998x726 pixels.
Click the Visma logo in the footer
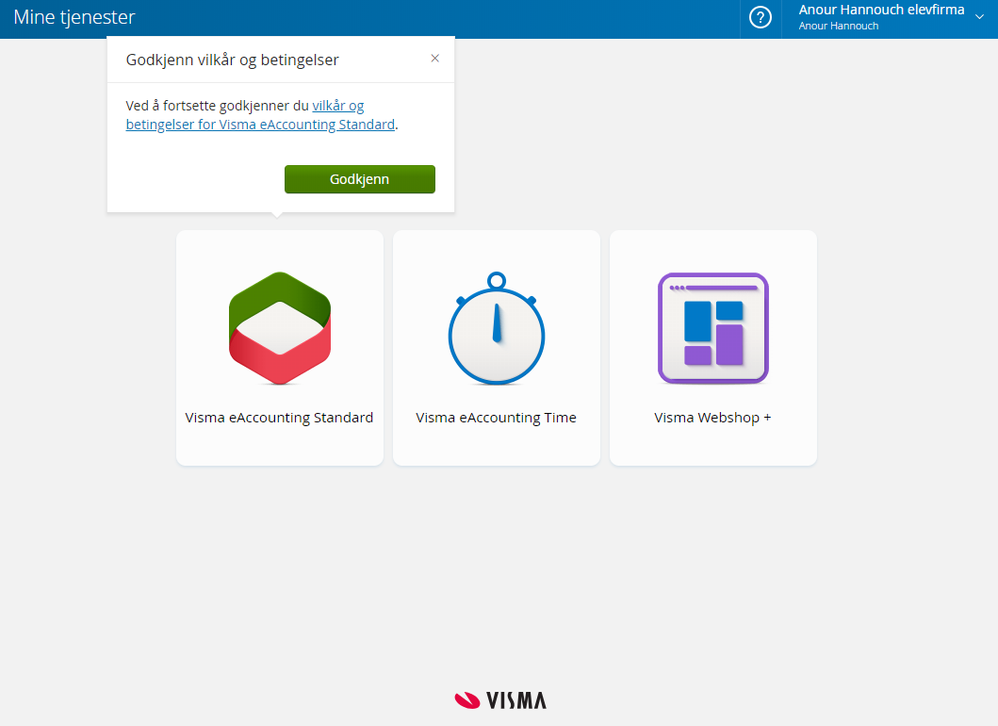point(500,700)
